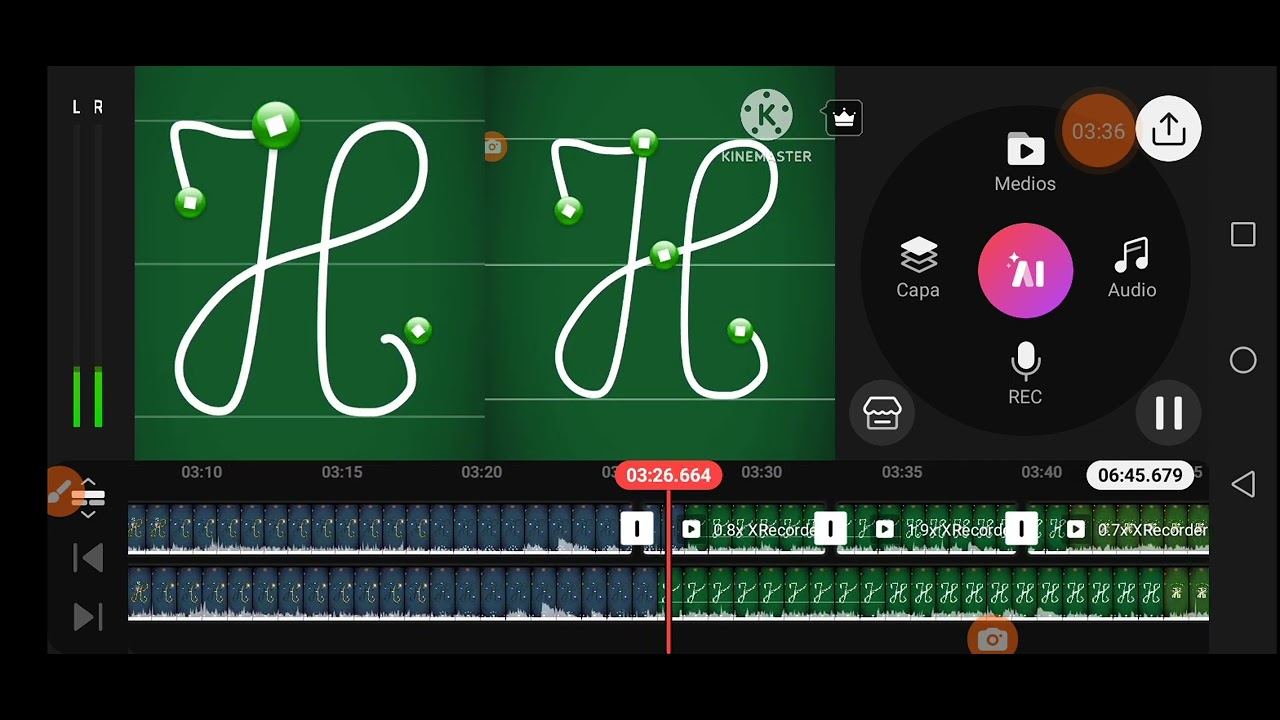The height and width of the screenshot is (720, 1280).
Task: Open transition before 0.9x XRecorder clip
Action: [x=830, y=528]
